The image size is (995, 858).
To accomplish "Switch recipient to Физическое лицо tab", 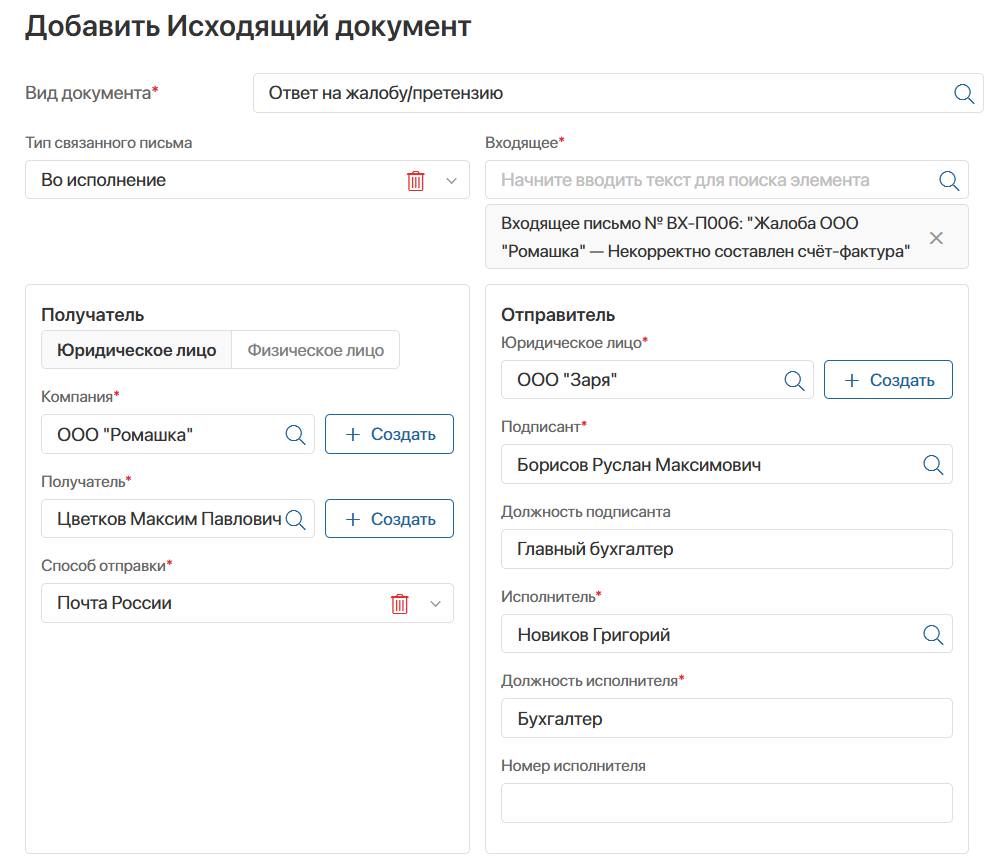I will tap(315, 349).
